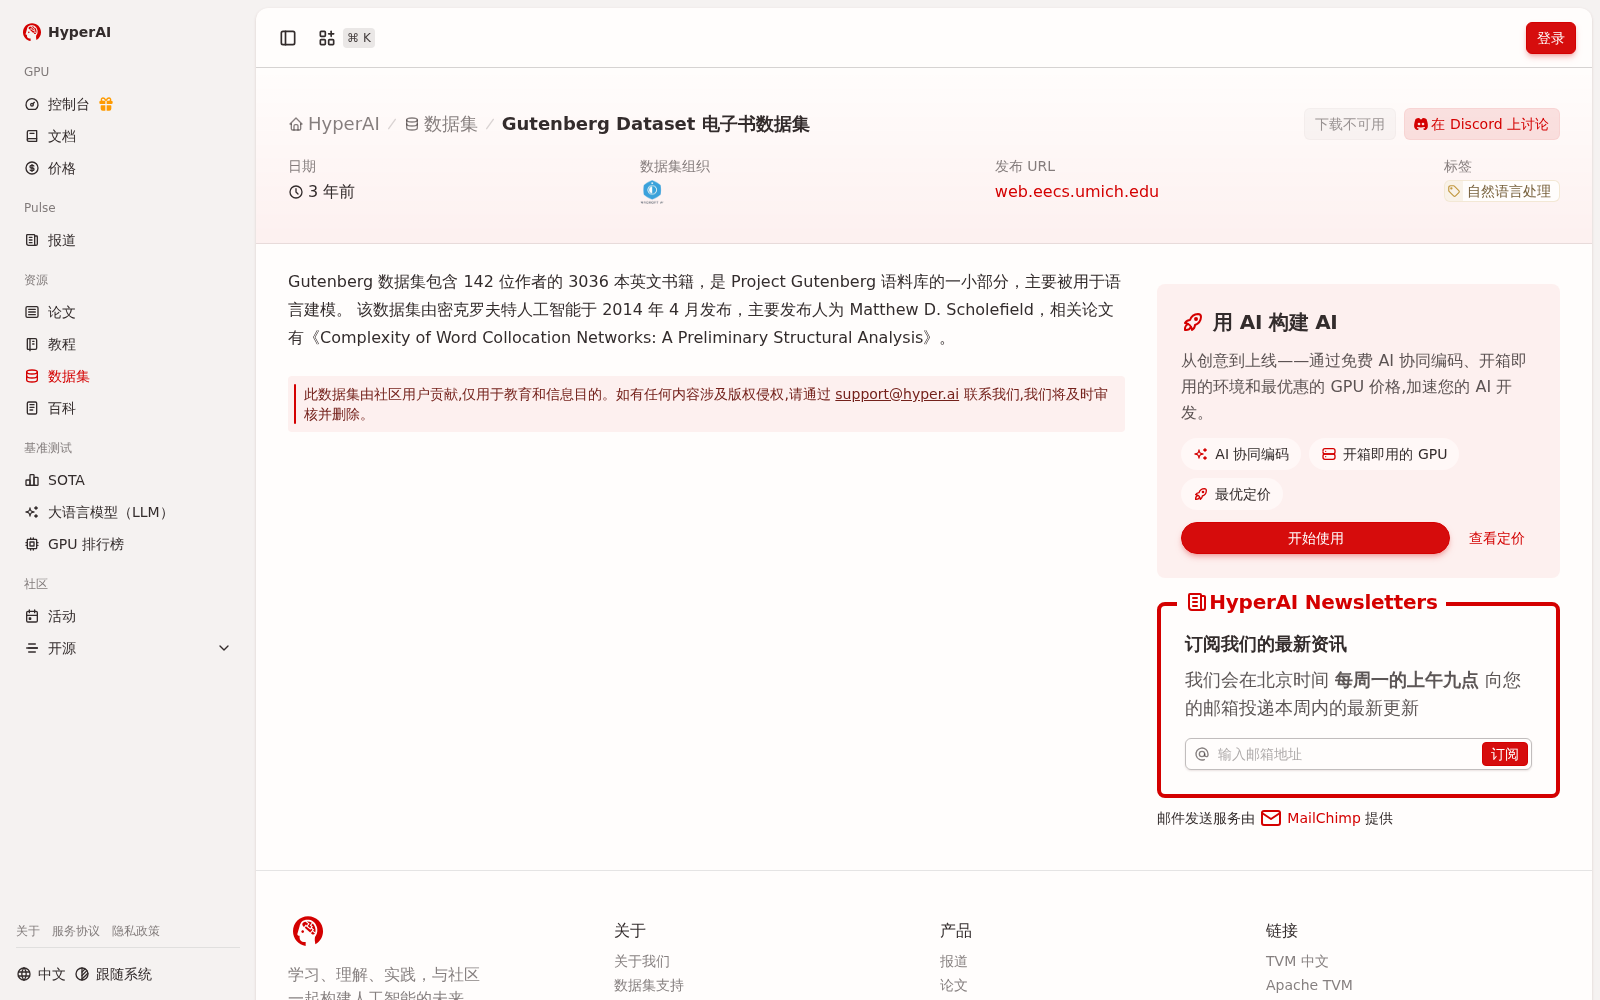Open 文档 in the sidebar

(x=128, y=136)
